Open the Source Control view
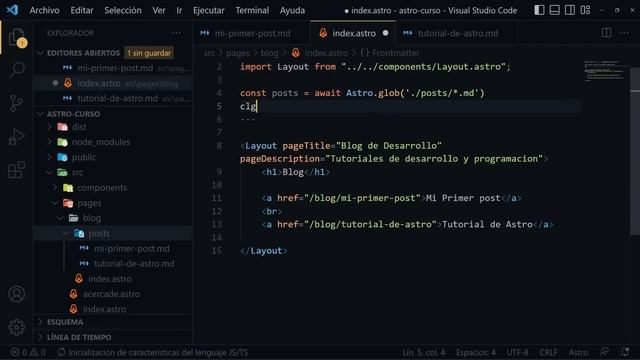Image resolution: width=640 pixels, height=360 pixels. coord(16,103)
